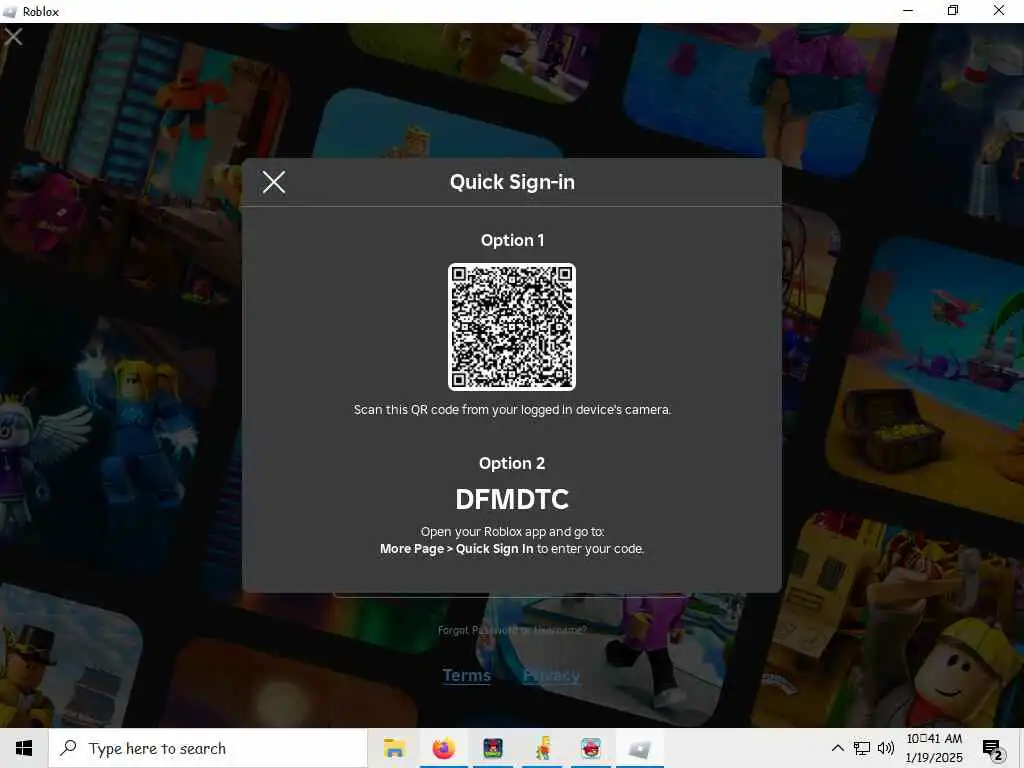Open the Windows Start menu
Screen dimensions: 1024x768
[x=24, y=748]
